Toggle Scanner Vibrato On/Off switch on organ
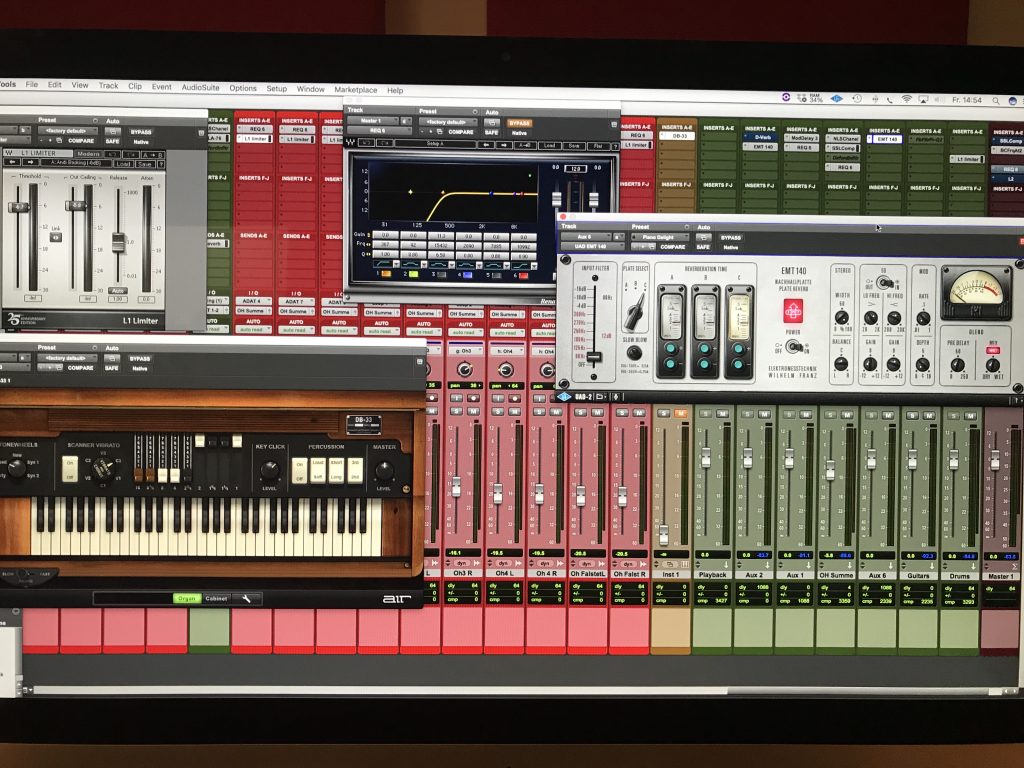Viewport: 1024px width, 768px height. 70,467
